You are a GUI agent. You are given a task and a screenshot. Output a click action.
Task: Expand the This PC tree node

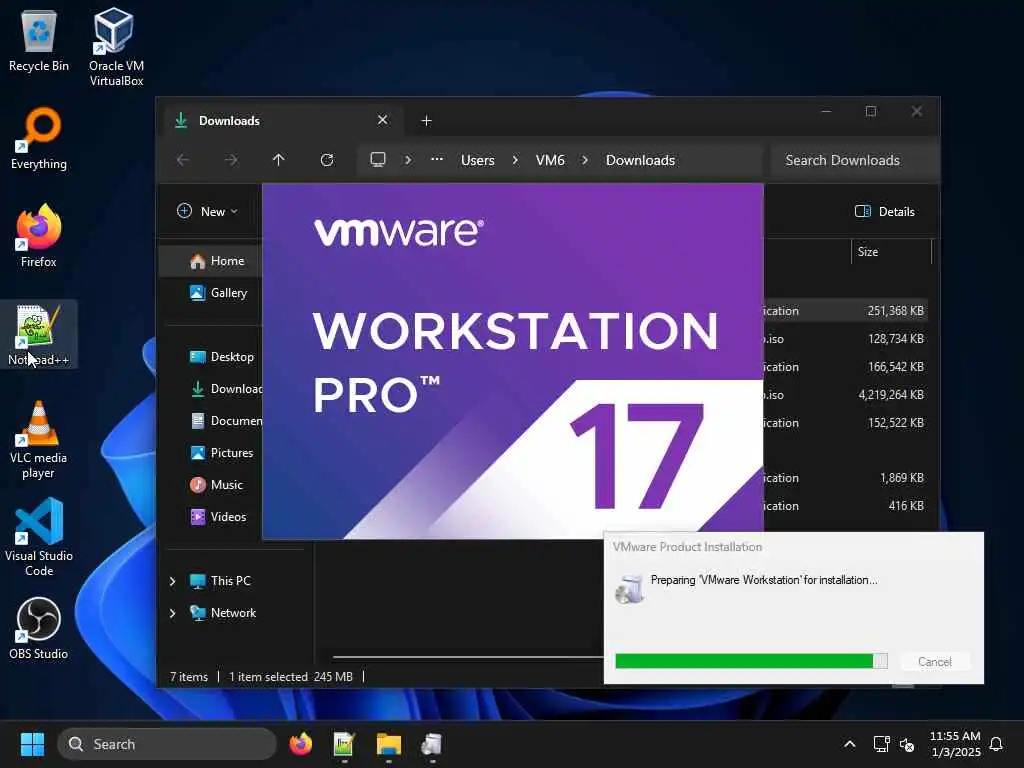pyautogui.click(x=172, y=581)
